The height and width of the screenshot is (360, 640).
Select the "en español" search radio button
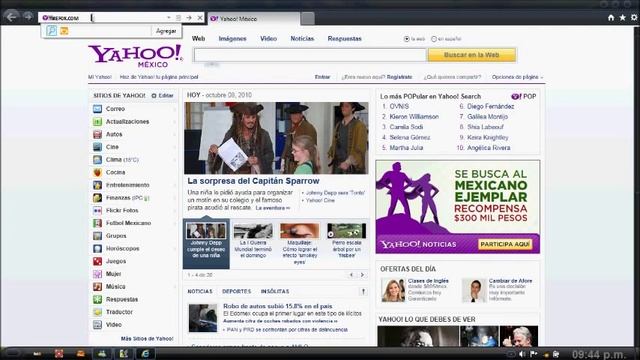(x=434, y=39)
